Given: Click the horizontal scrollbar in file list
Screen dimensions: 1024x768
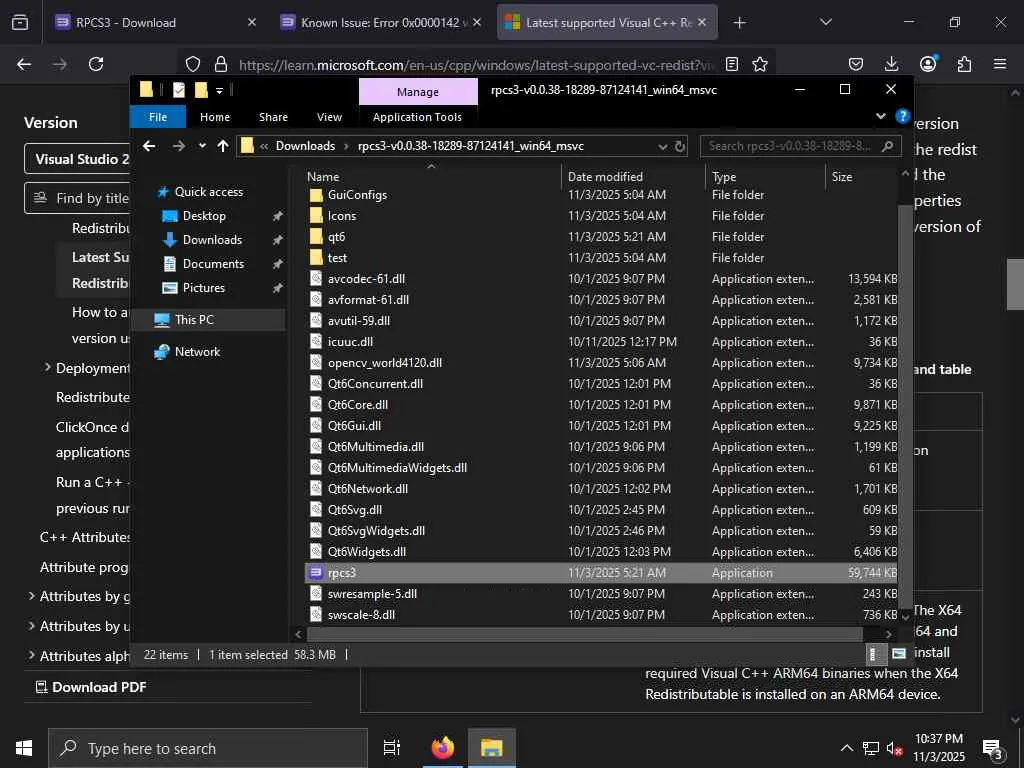Looking at the screenshot, I should [x=584, y=633].
